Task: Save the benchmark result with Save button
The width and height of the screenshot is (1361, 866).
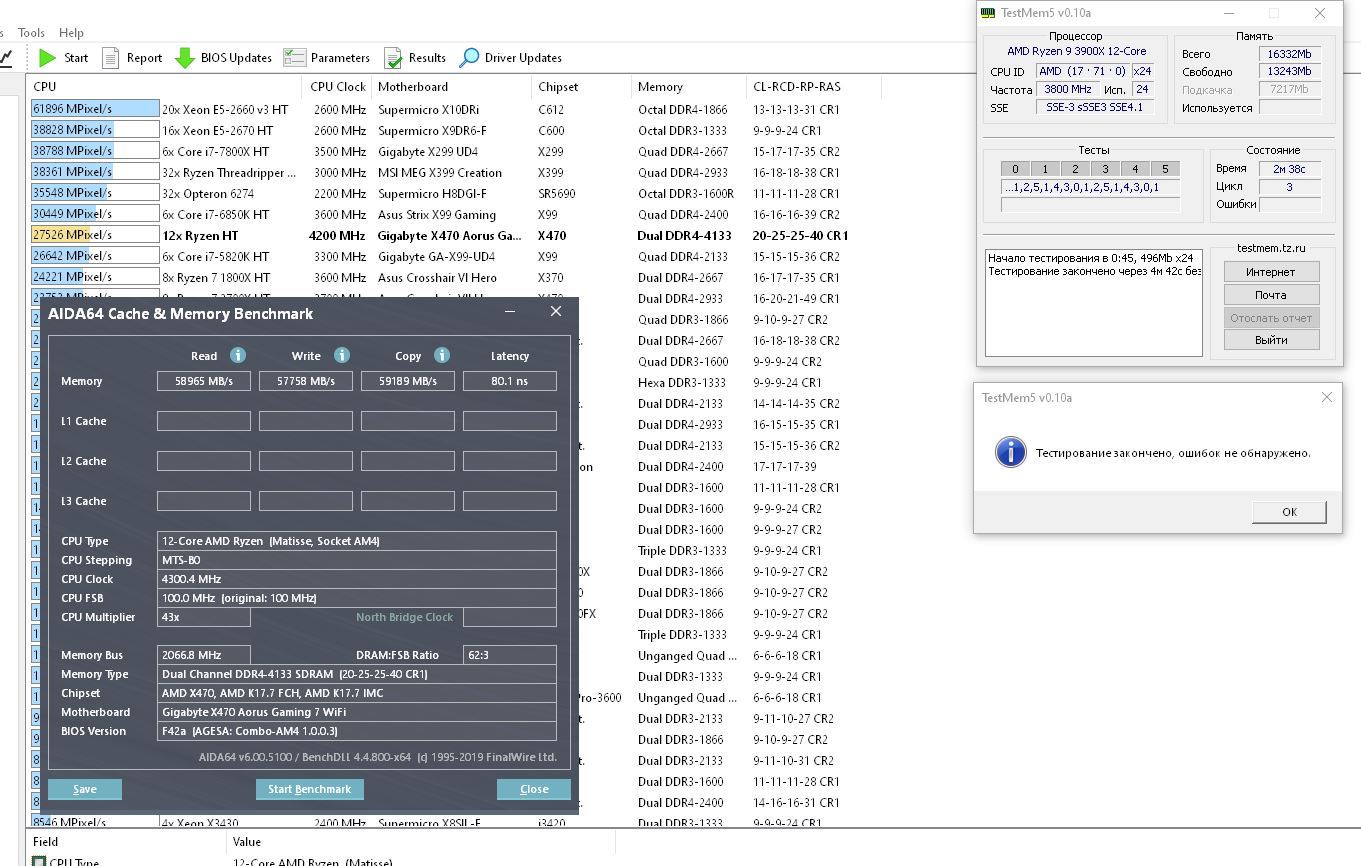Action: pos(85,789)
